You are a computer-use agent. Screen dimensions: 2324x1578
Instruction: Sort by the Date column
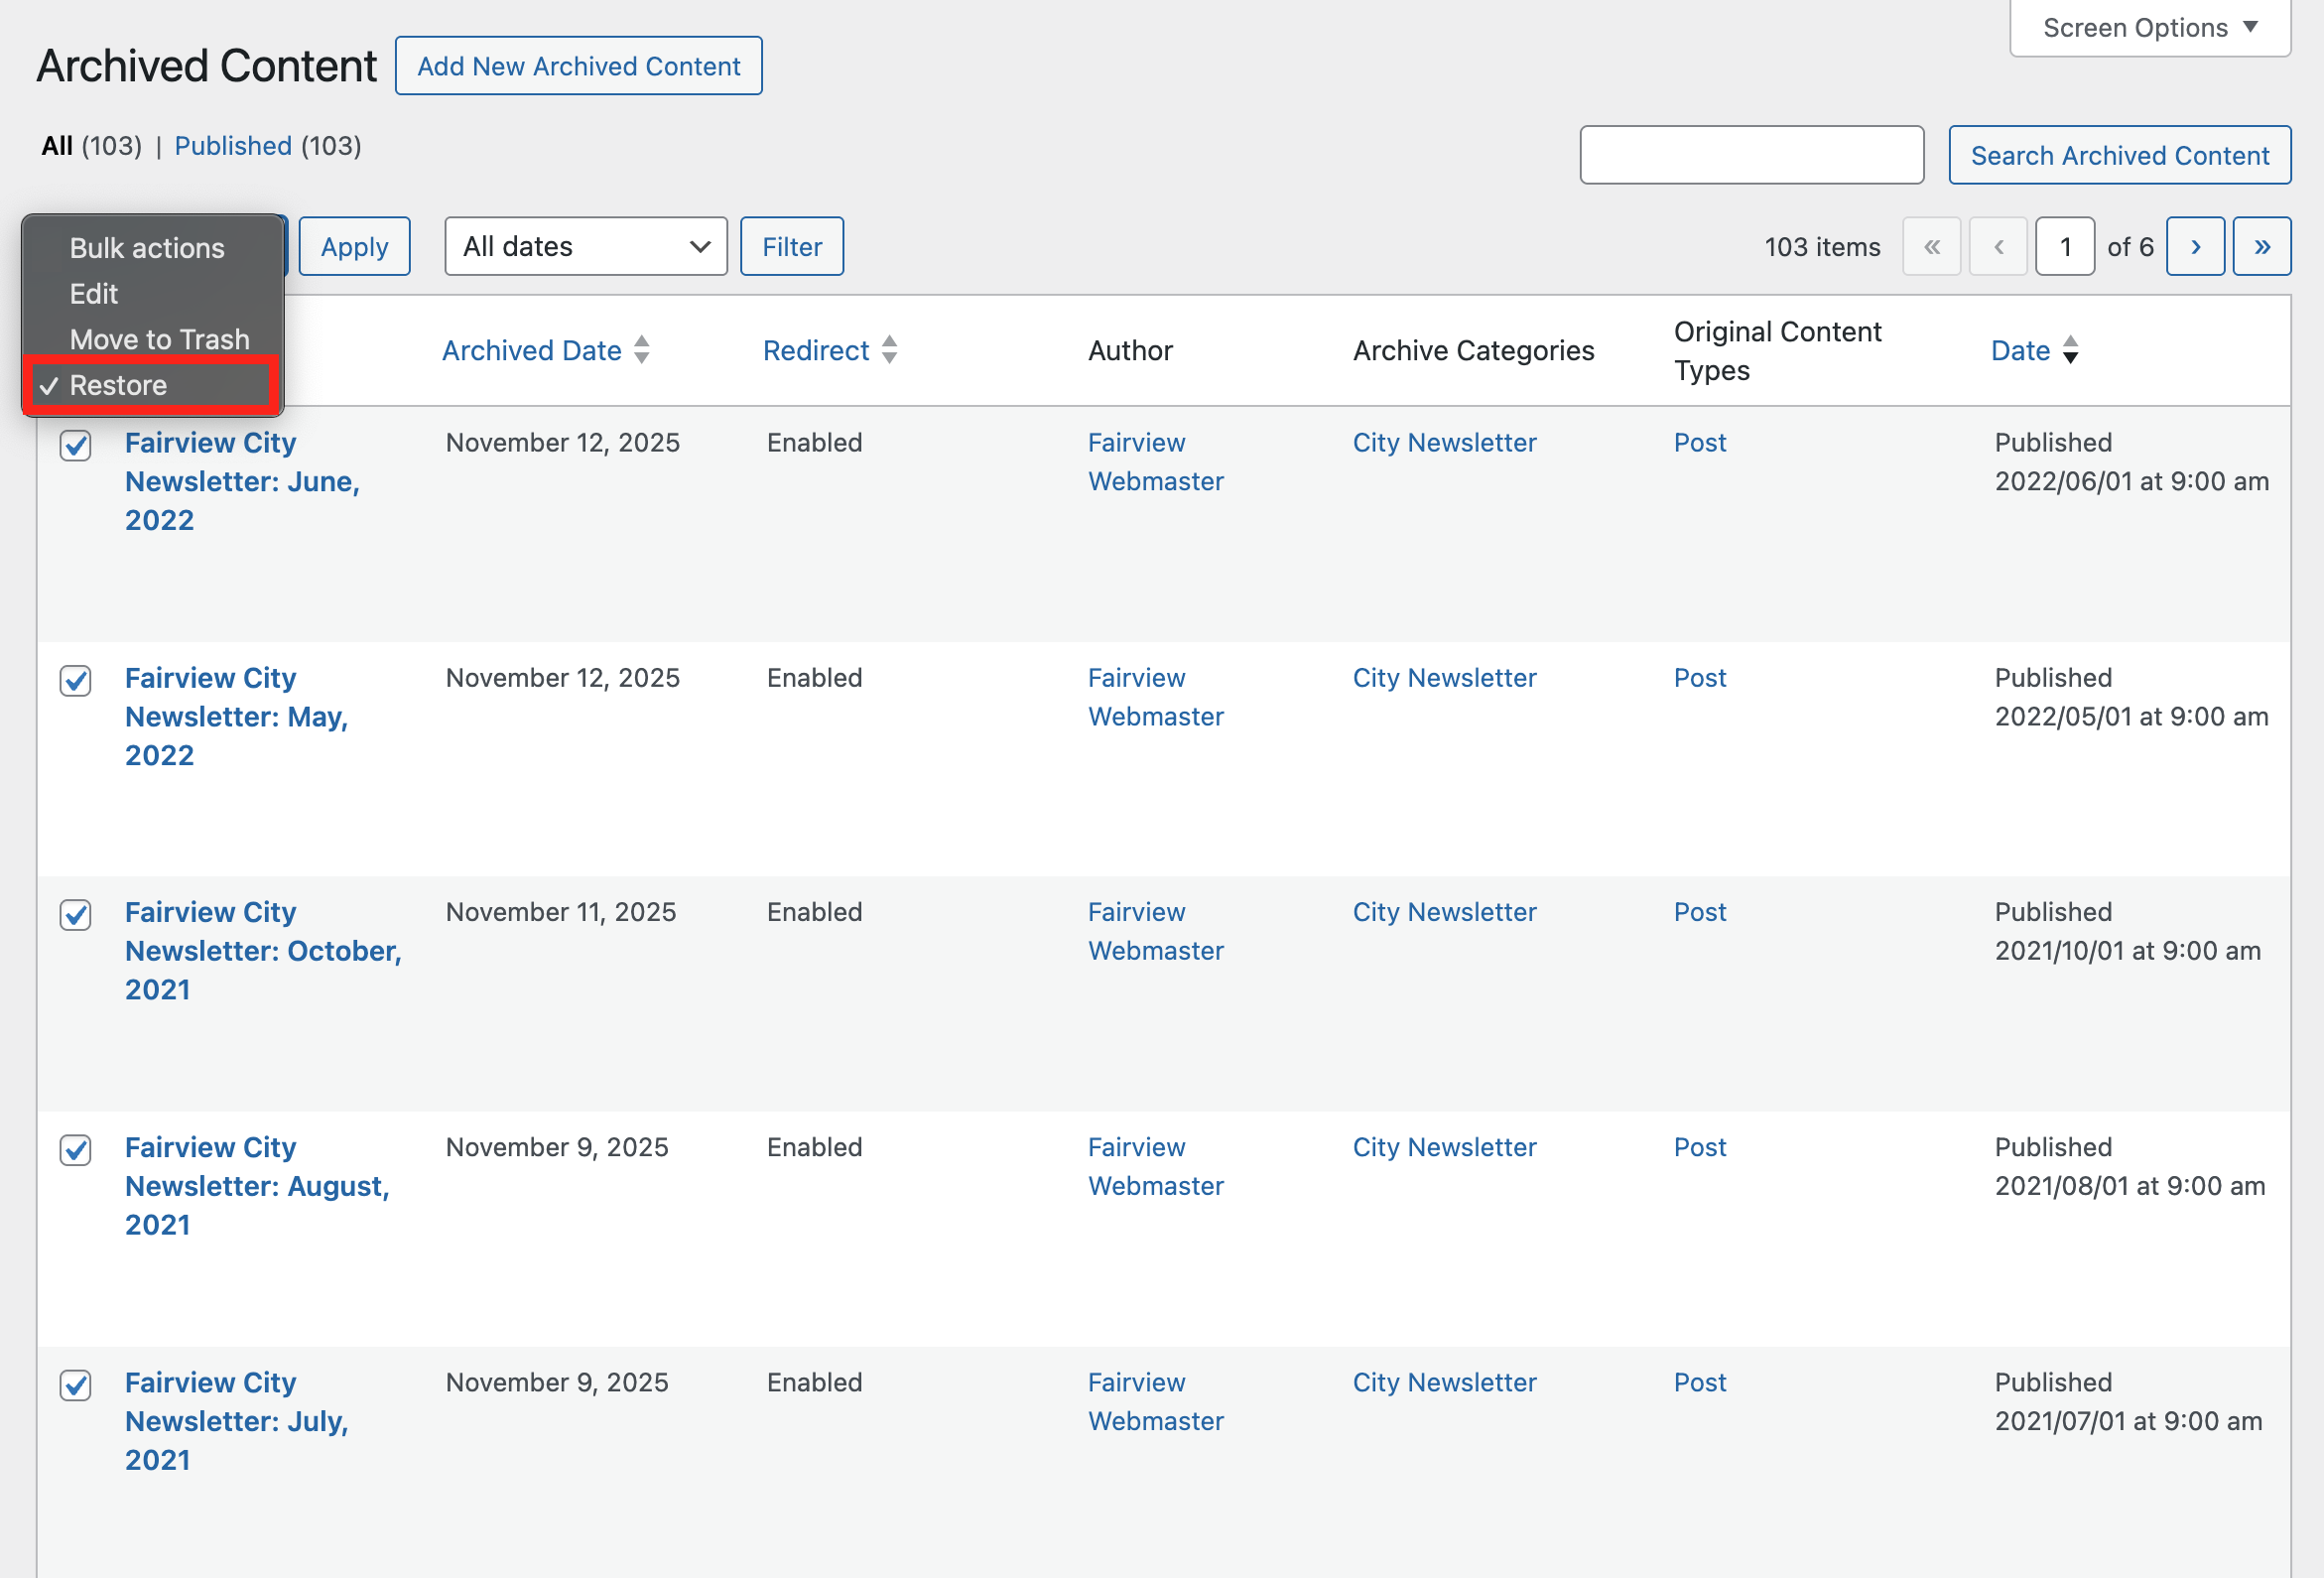point(2020,350)
